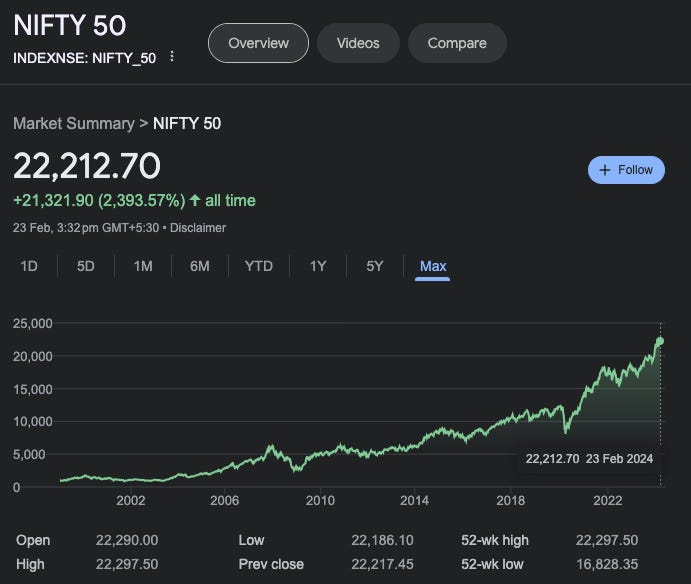
Task: Click the green upward arrow beside all time
Action: pos(195,201)
